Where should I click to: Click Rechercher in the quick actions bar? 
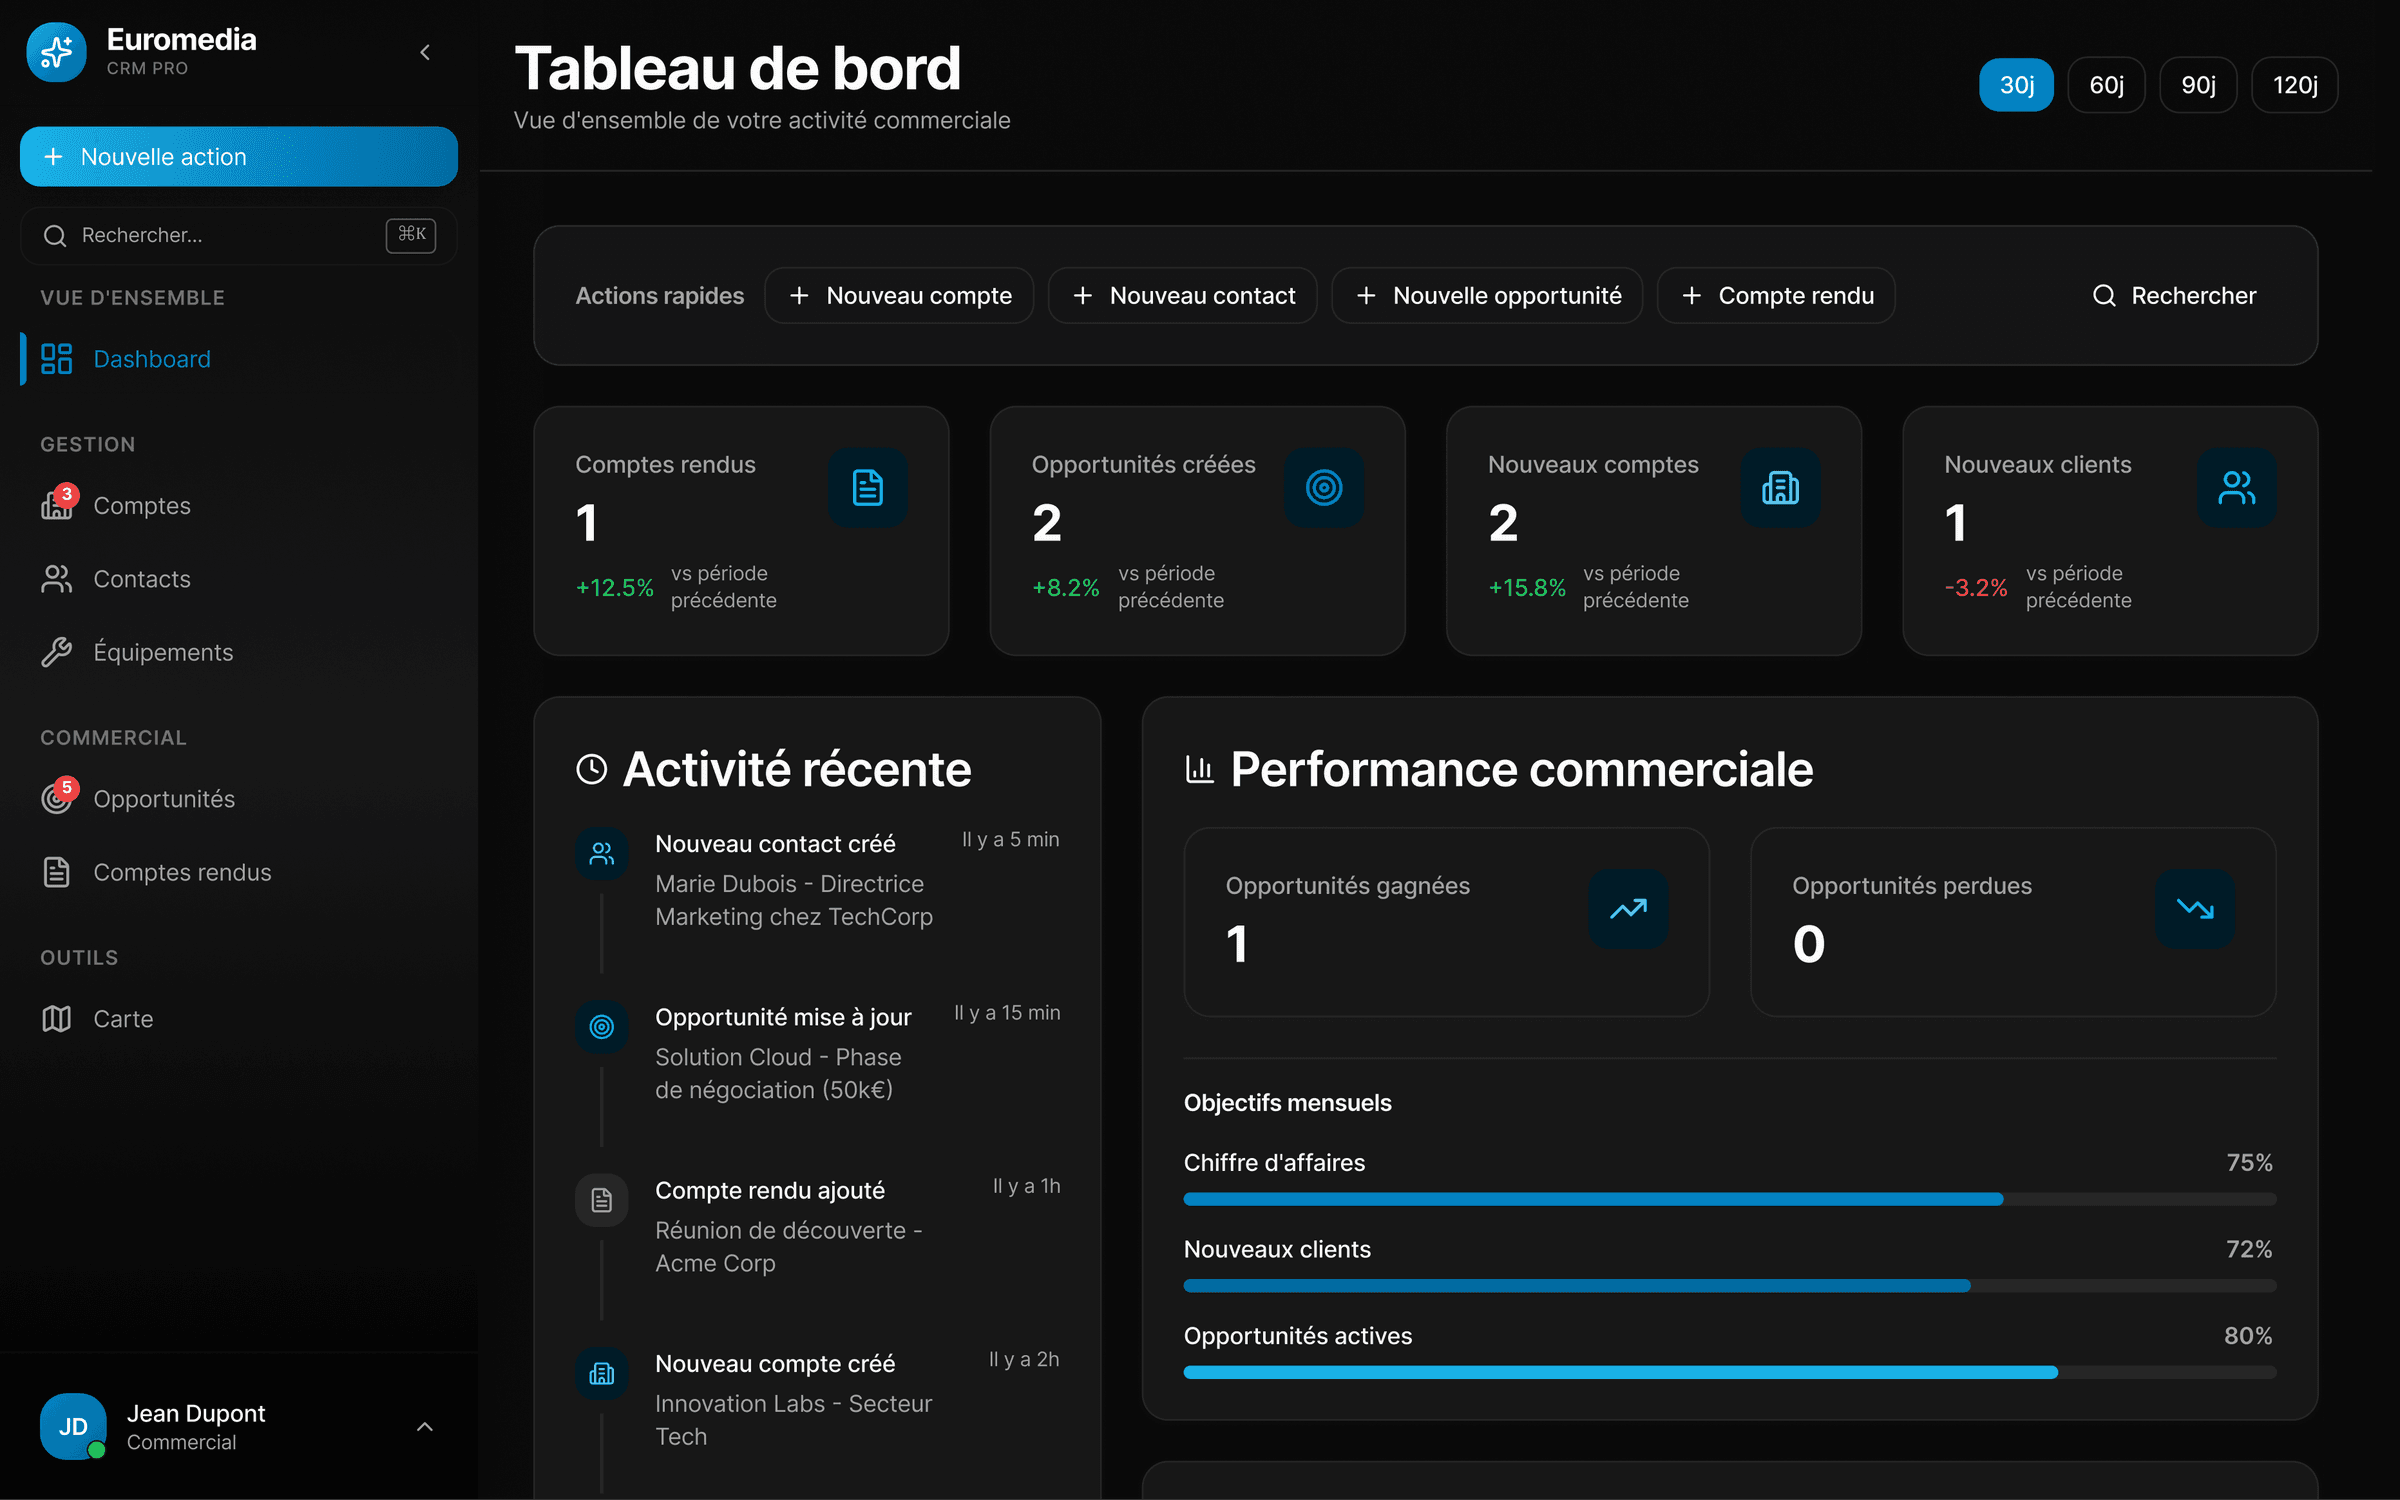2174,296
